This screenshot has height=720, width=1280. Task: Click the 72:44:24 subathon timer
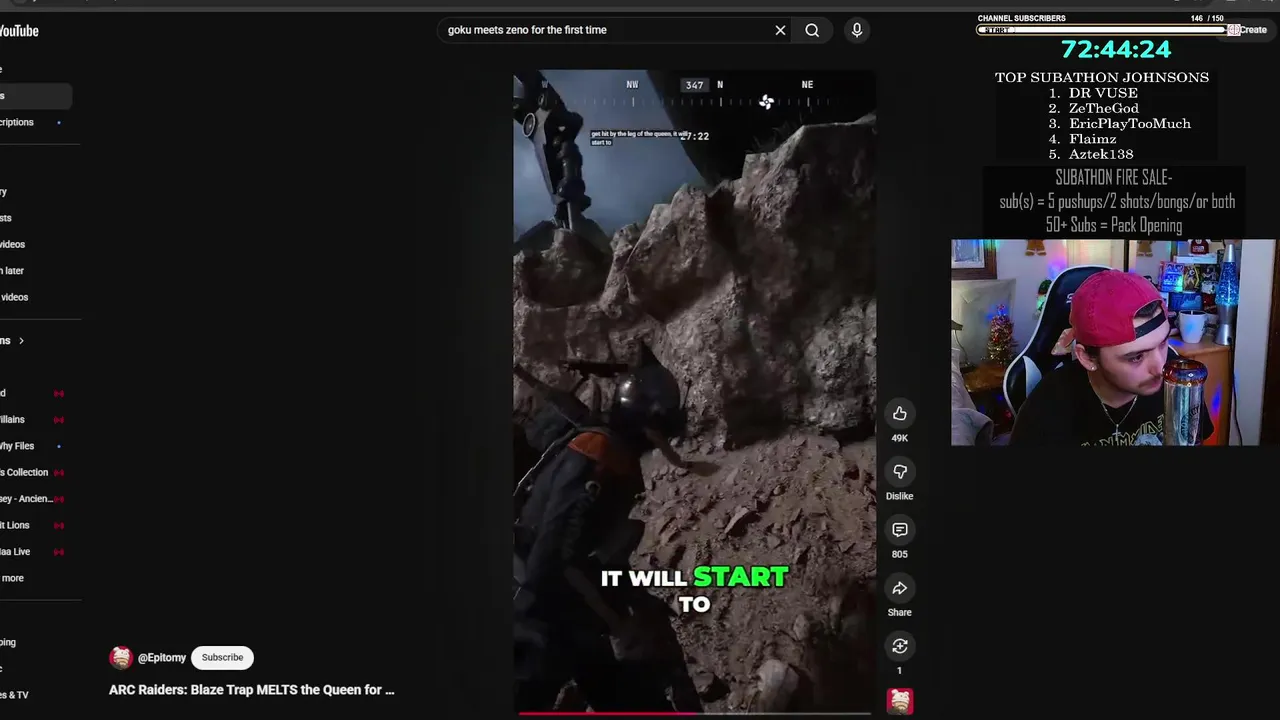click(x=1115, y=49)
